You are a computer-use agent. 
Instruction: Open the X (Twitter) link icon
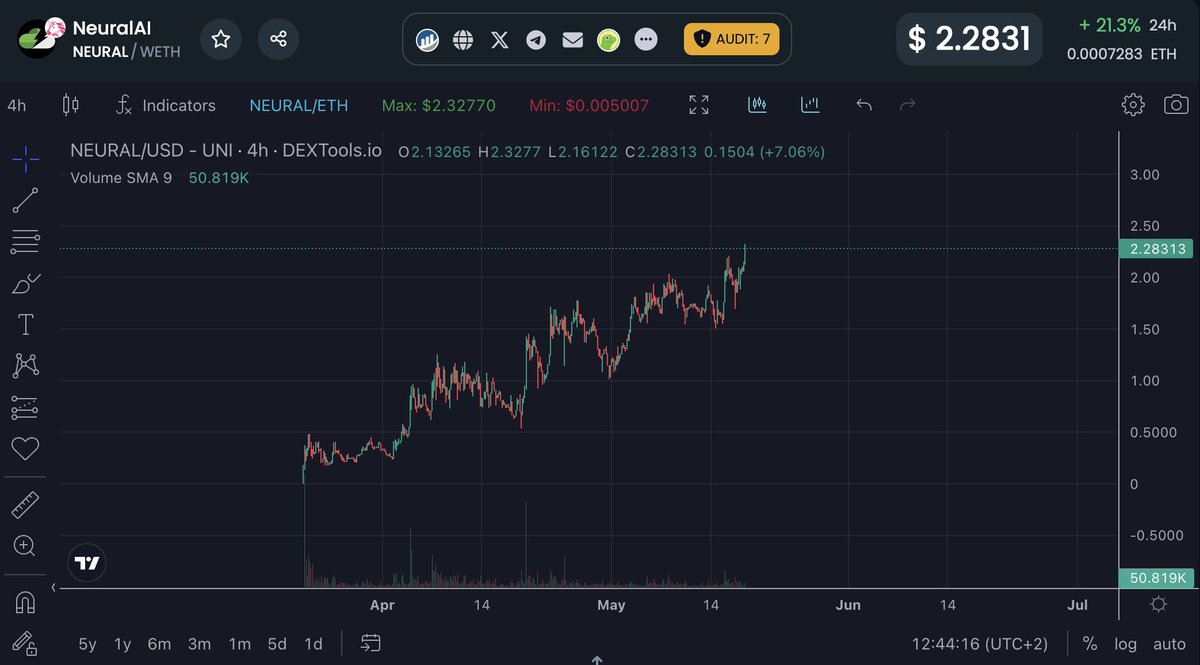pyautogui.click(x=500, y=40)
